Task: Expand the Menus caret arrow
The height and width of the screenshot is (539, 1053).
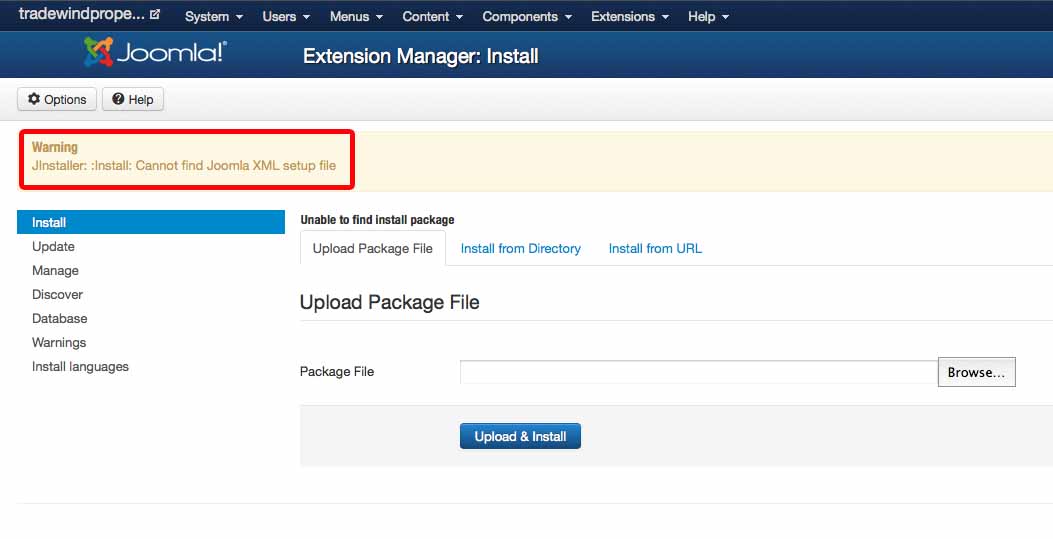Action: click(x=379, y=17)
